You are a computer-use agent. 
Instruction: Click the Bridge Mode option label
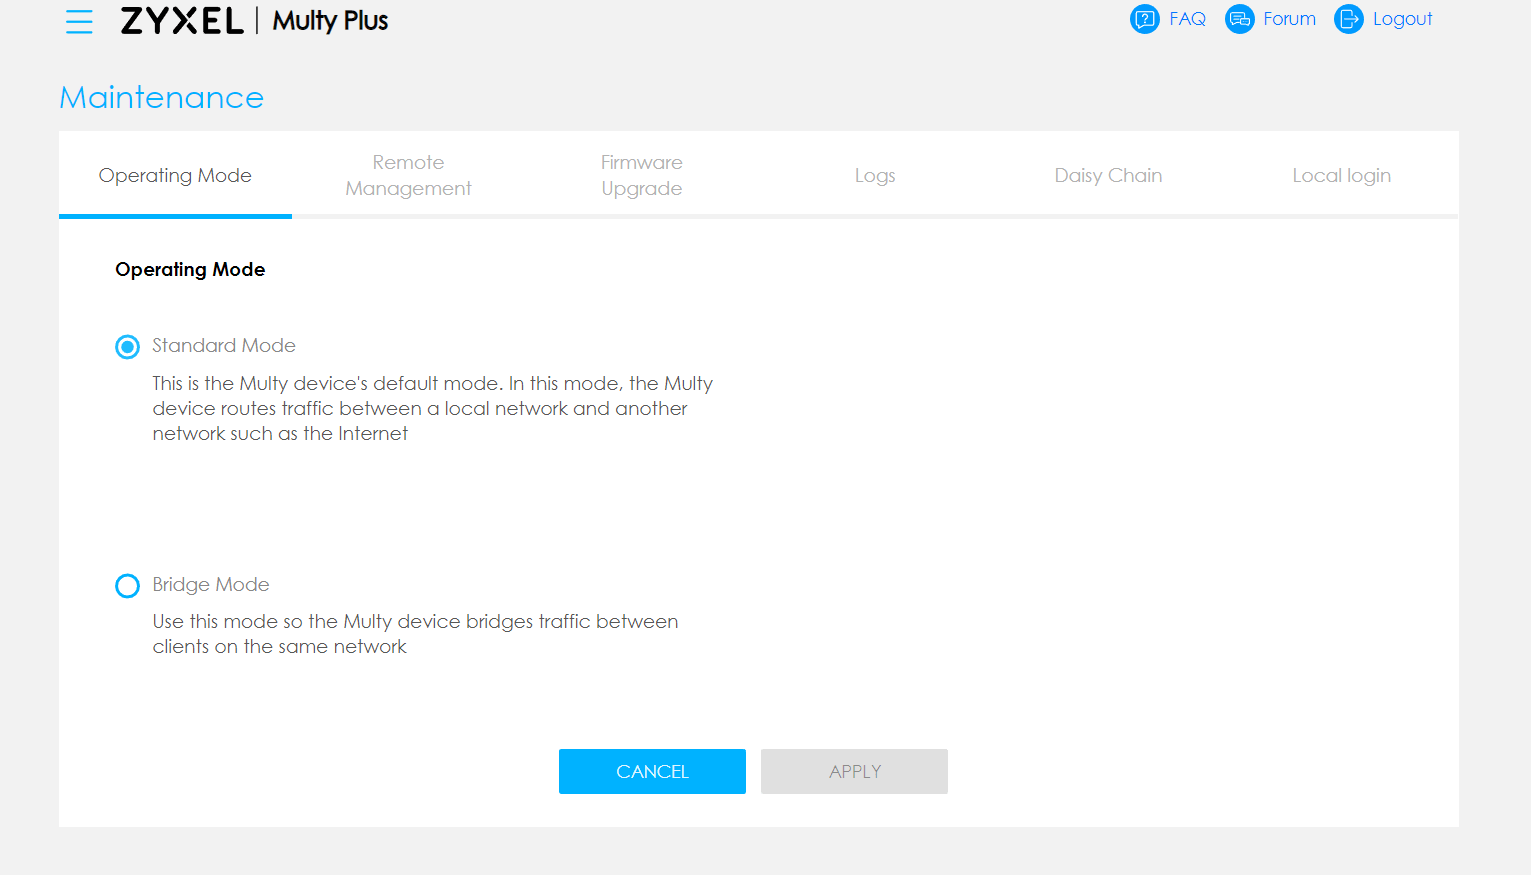[211, 585]
